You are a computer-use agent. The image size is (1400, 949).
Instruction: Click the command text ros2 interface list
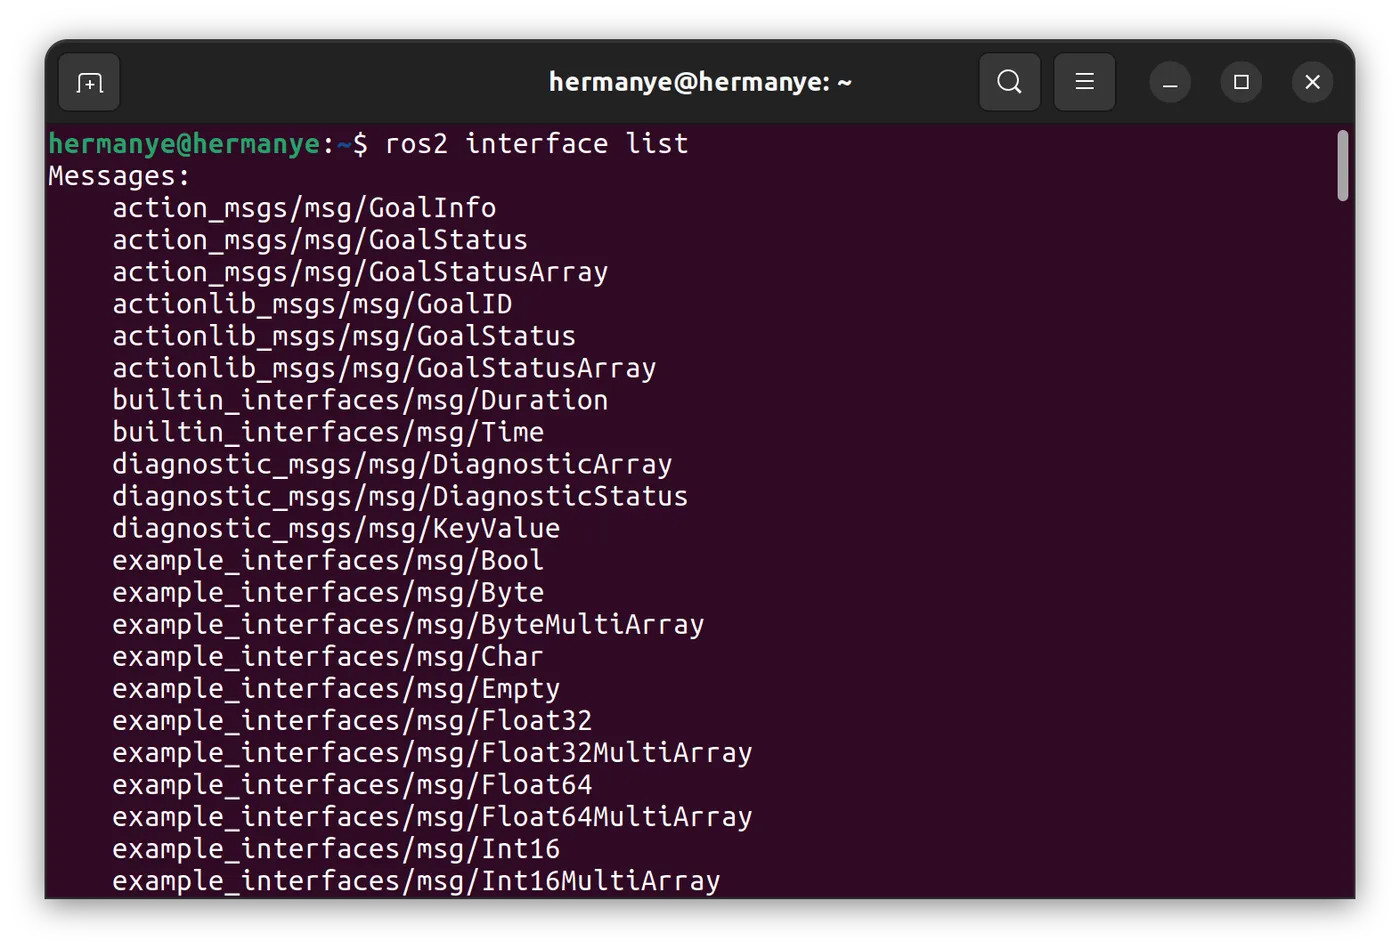click(x=536, y=144)
